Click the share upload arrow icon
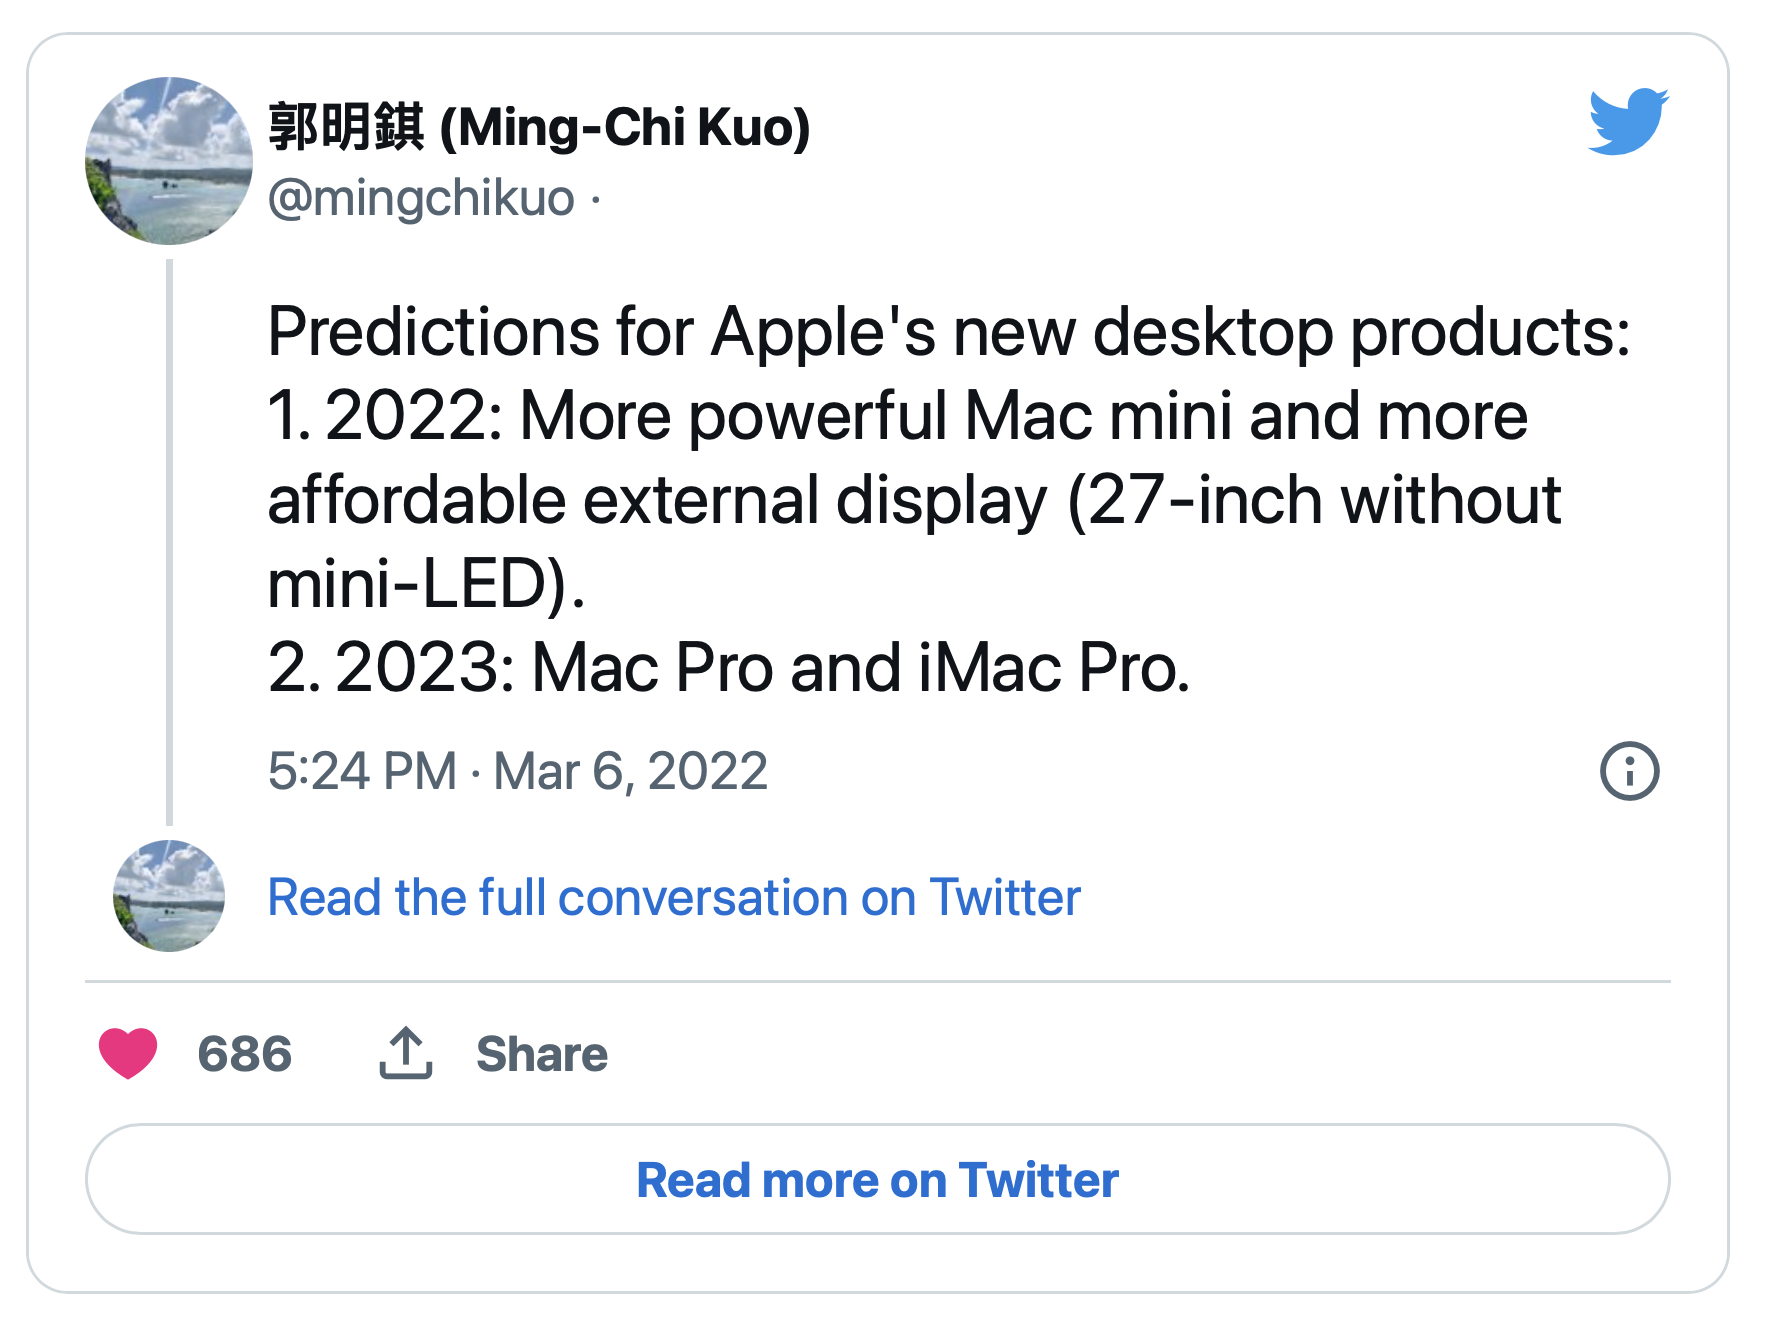Image resolution: width=1766 pixels, height=1332 pixels. click(x=405, y=1053)
